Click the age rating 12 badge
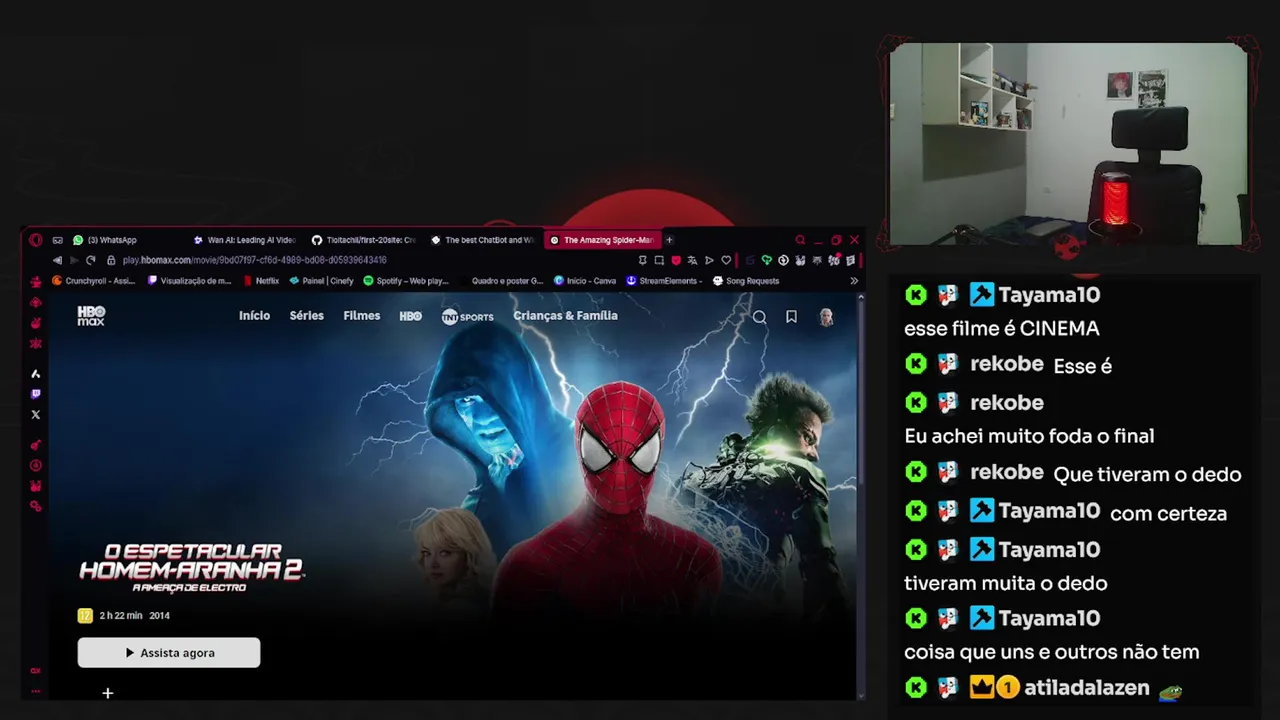 [x=85, y=616]
